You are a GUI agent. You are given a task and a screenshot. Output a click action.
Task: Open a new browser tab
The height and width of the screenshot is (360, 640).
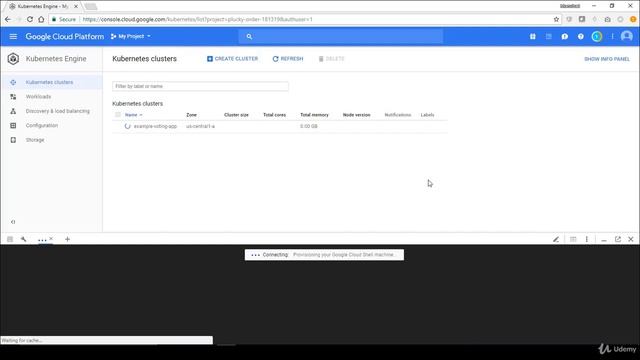tap(91, 7)
